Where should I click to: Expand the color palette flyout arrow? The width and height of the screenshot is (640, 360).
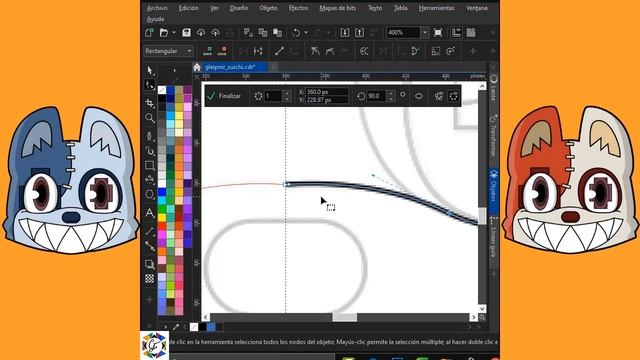click(x=175, y=71)
